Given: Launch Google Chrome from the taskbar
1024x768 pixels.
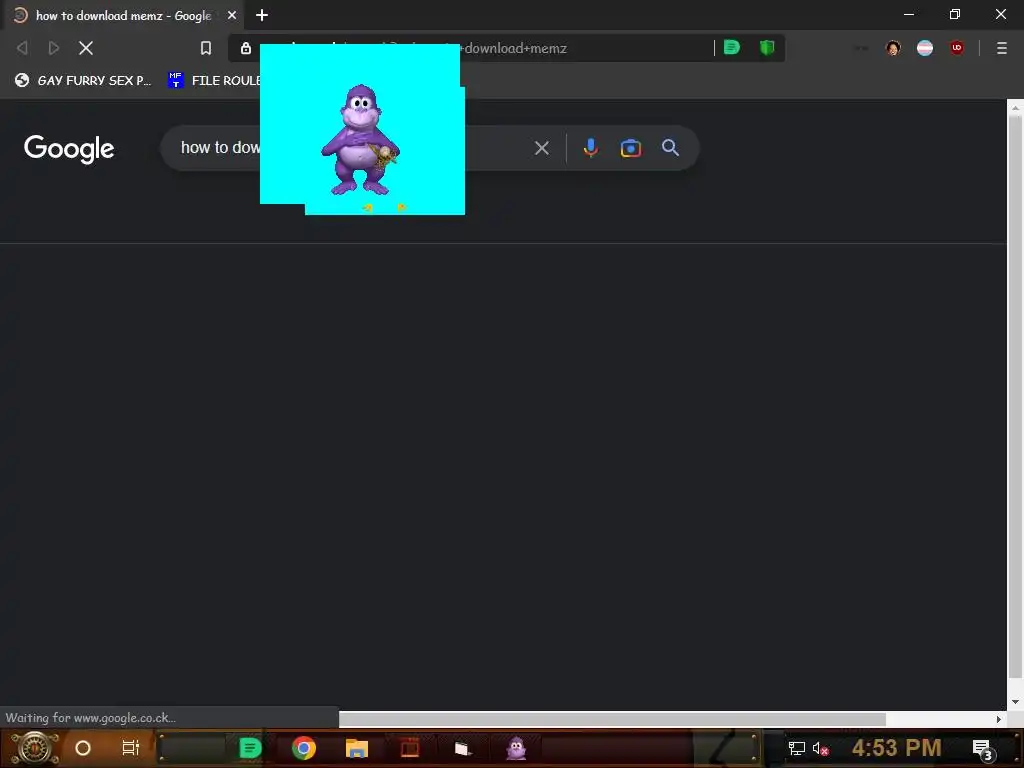Looking at the screenshot, I should (304, 748).
